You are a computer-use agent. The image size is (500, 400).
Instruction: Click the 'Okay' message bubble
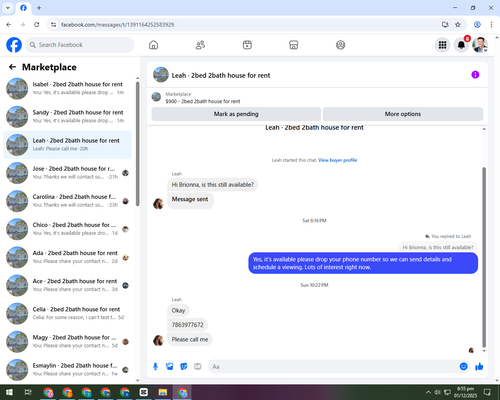click(178, 310)
